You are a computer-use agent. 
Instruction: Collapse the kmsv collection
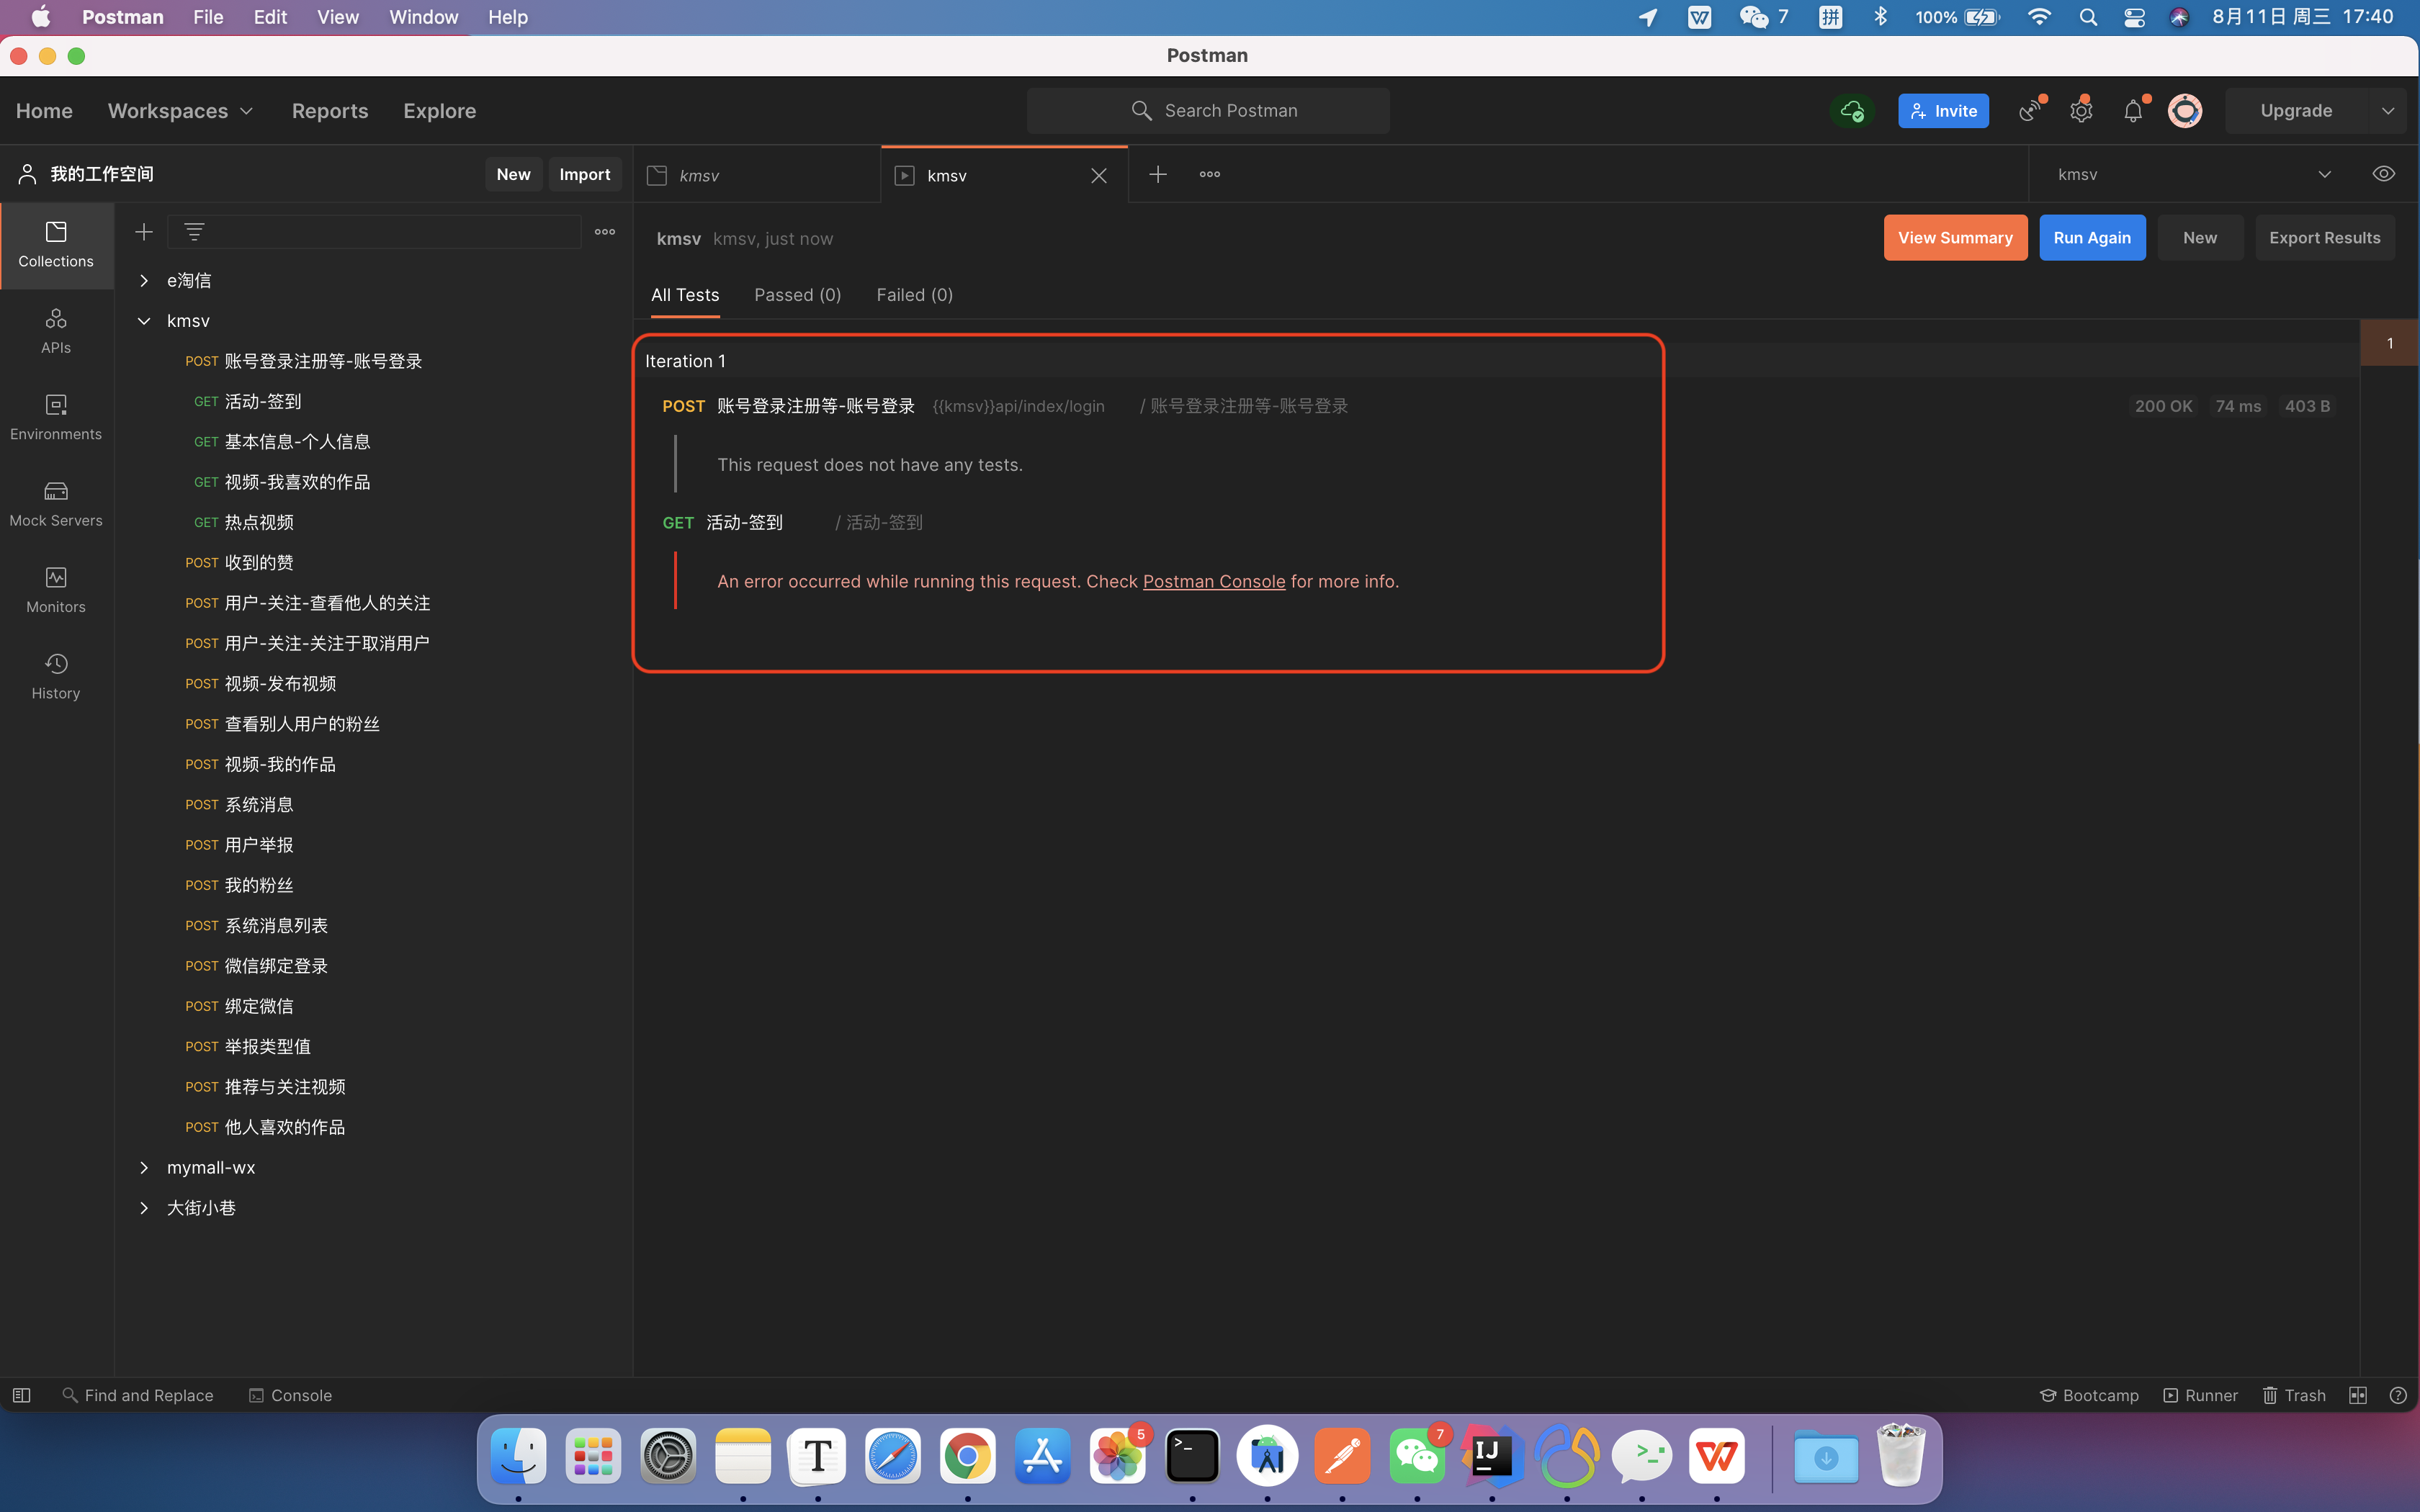click(x=144, y=321)
